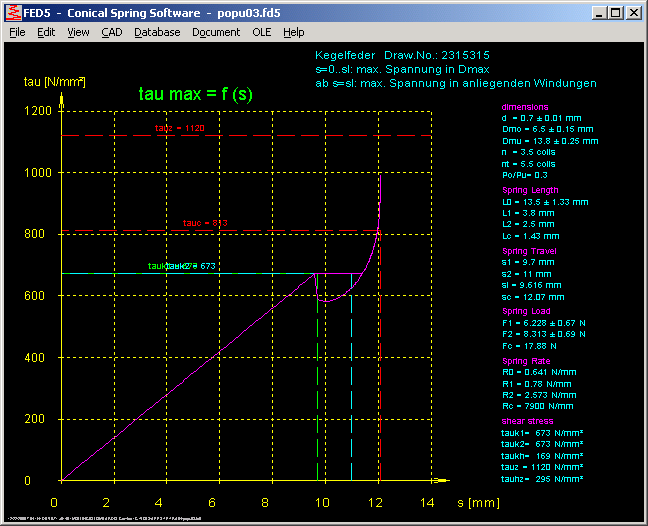648x526 pixels.
Task: Open the Edit menu
Action: click(x=46, y=32)
